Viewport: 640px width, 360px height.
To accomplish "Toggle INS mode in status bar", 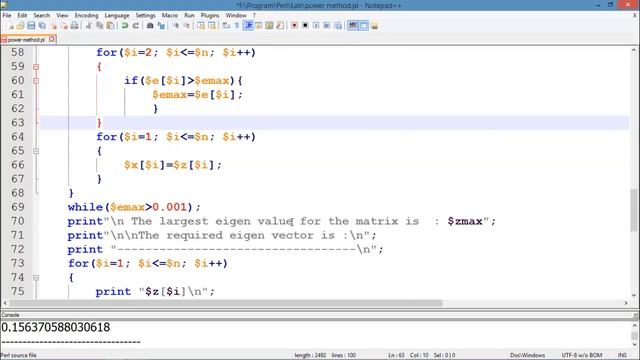I will [x=622, y=355].
